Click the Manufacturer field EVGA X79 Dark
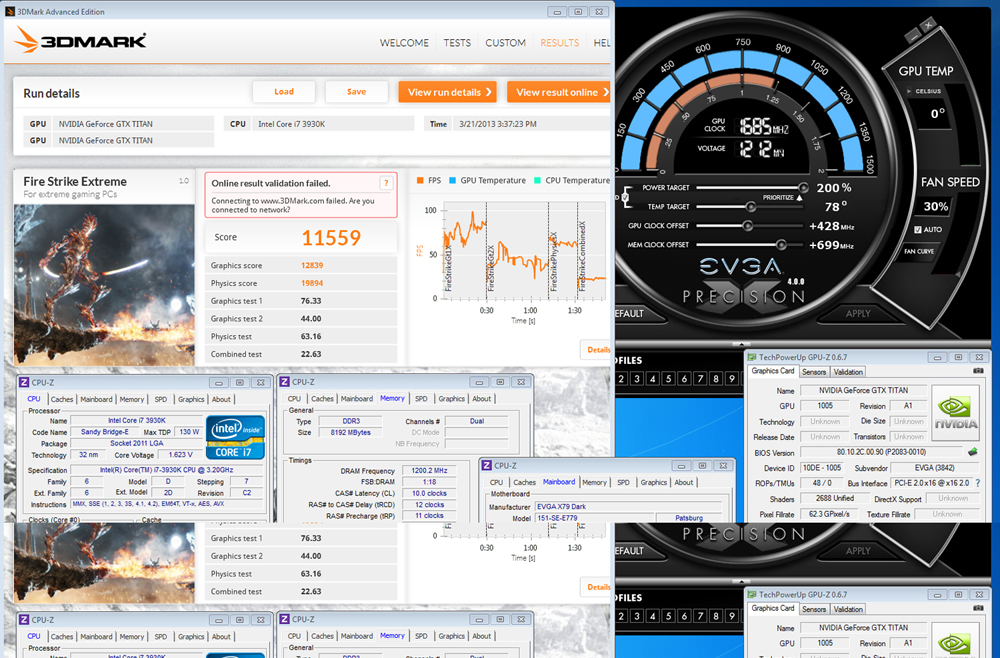 tap(628, 507)
